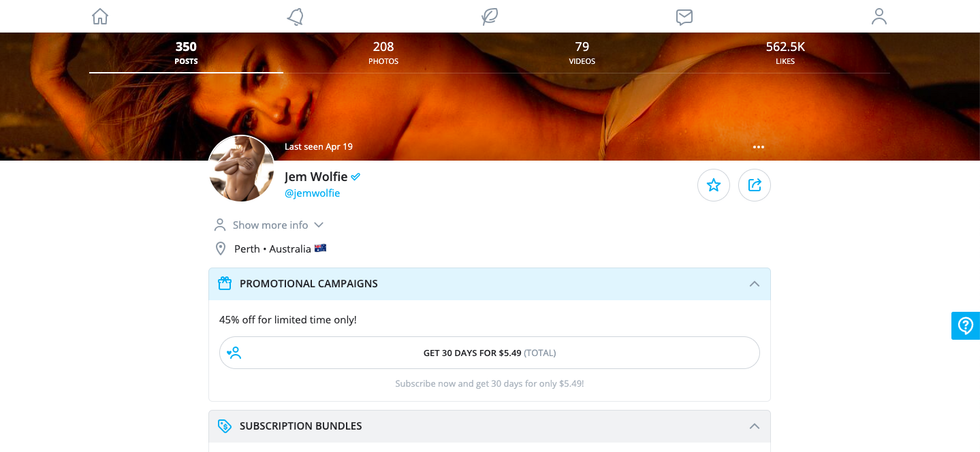Open the messages envelope icon
Image resolution: width=980 pixels, height=452 pixels.
point(684,16)
